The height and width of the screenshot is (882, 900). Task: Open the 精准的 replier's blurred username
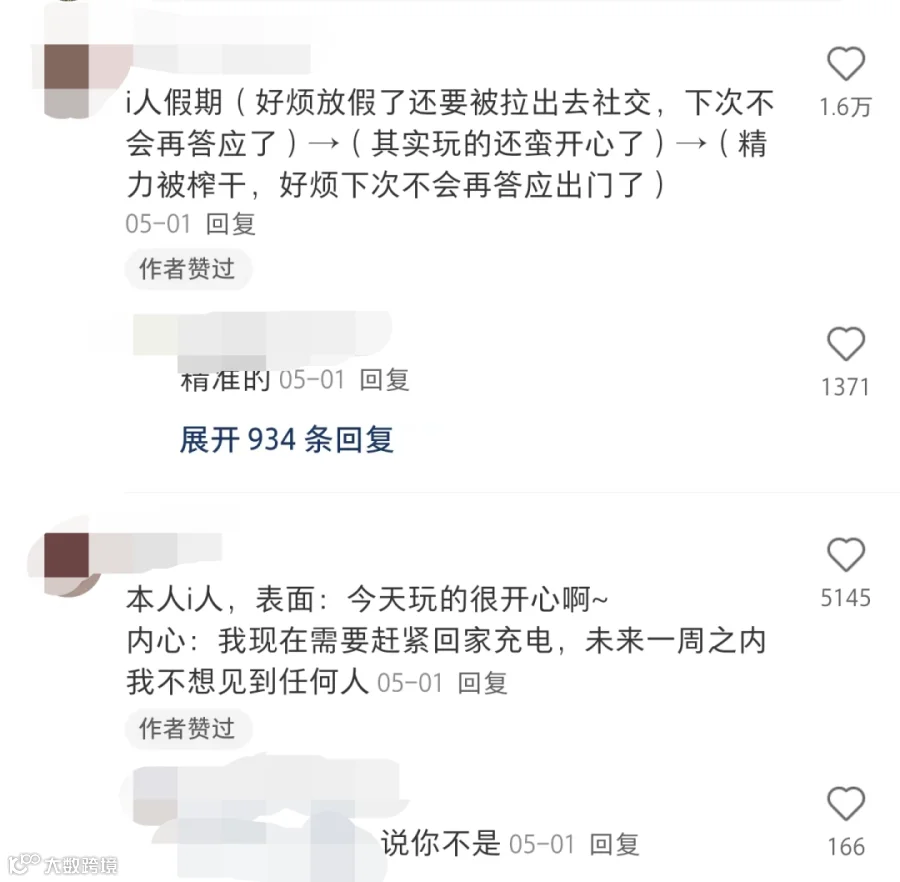tap(261, 336)
